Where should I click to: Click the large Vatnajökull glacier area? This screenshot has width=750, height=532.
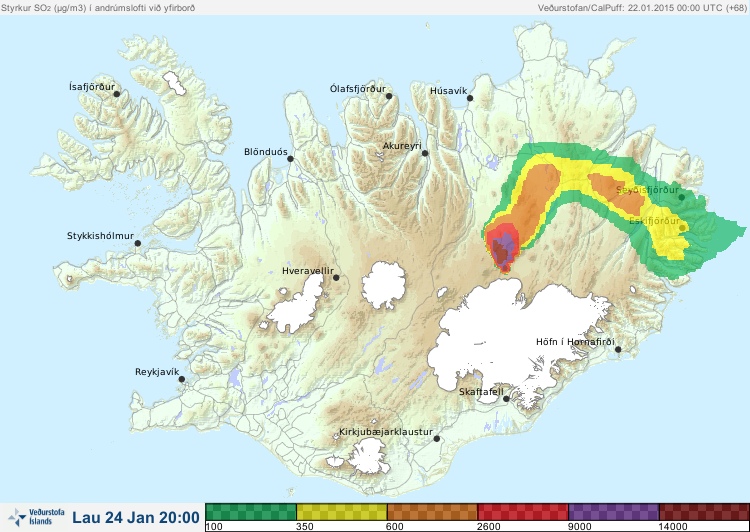point(517,342)
